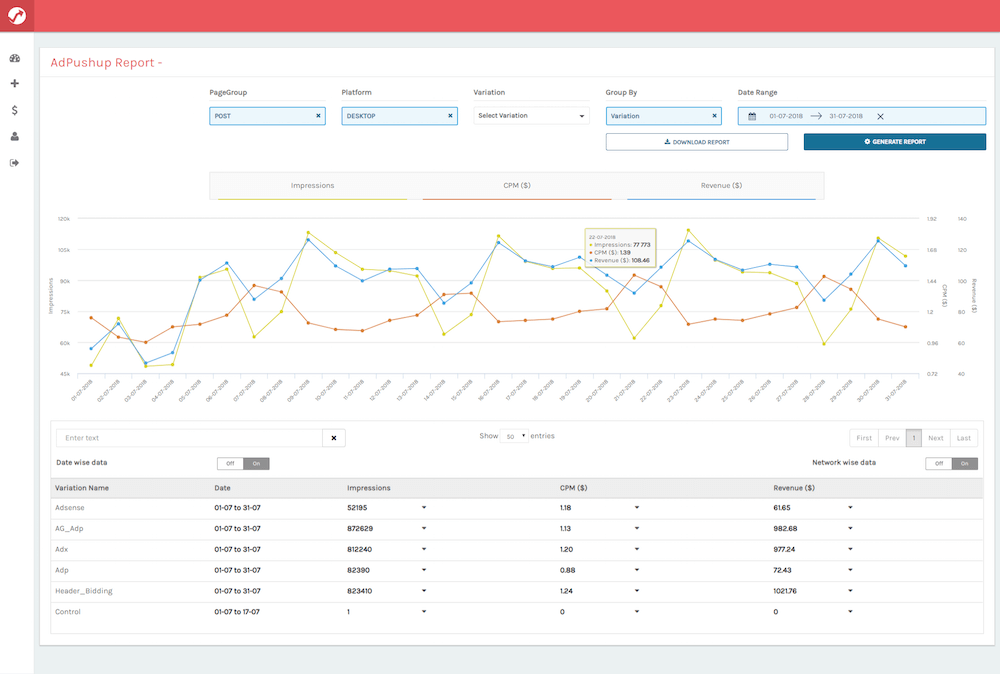Clear the search text box

(334, 438)
